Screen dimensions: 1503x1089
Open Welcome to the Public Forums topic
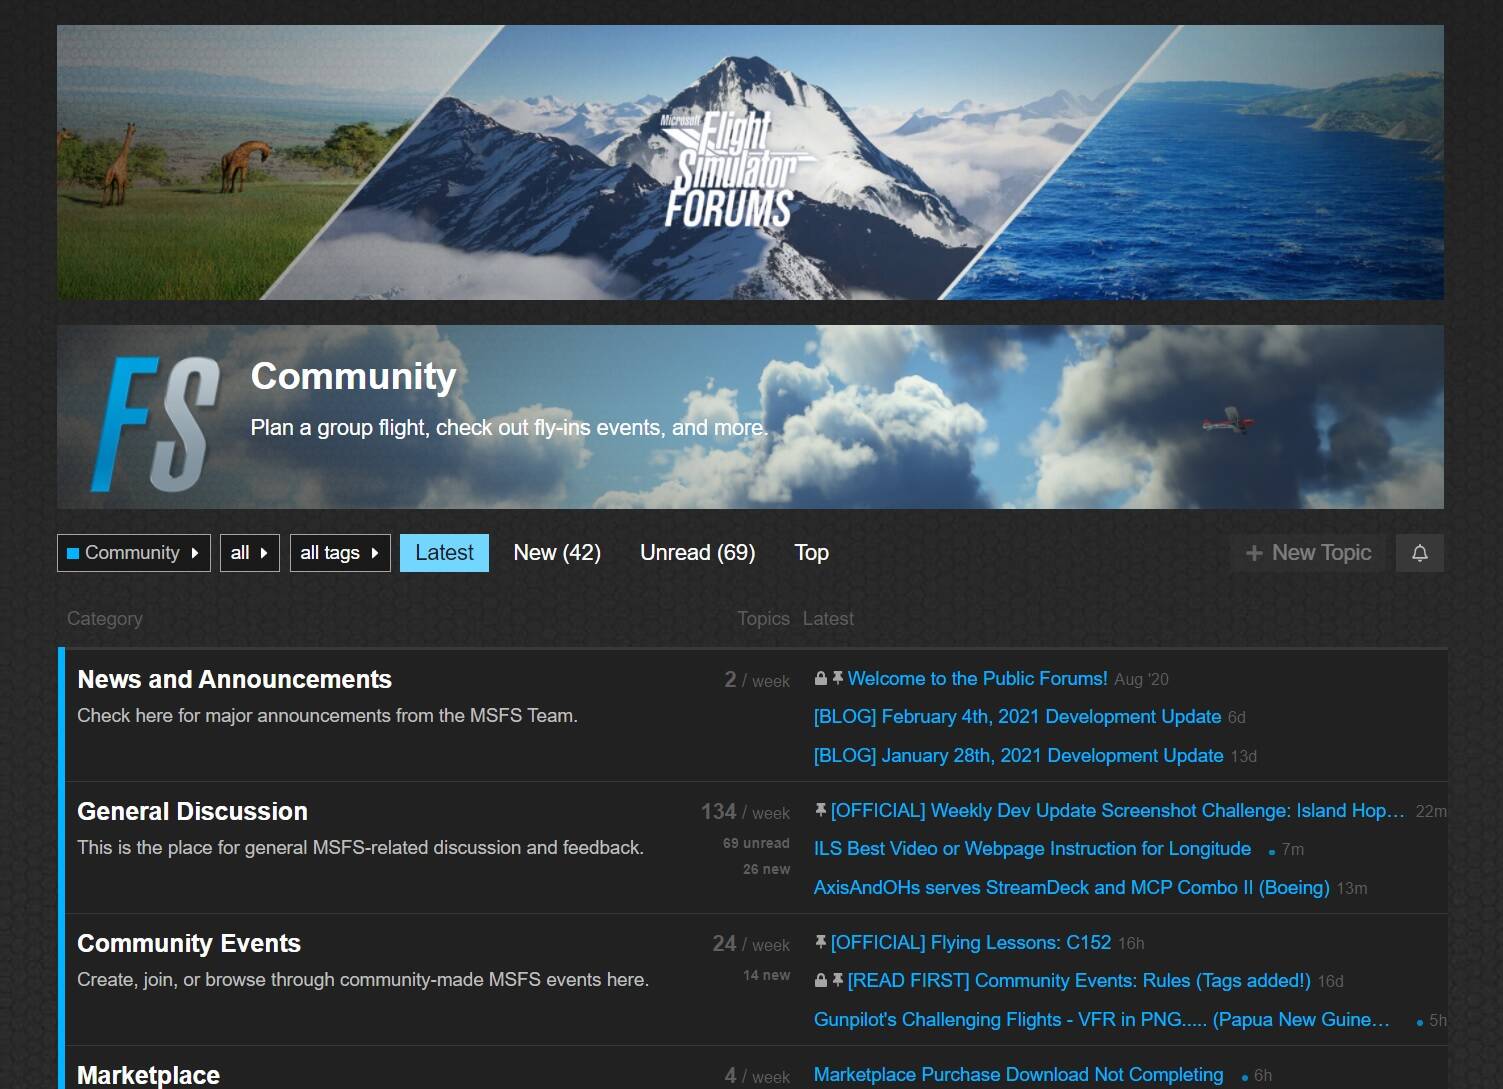point(977,678)
